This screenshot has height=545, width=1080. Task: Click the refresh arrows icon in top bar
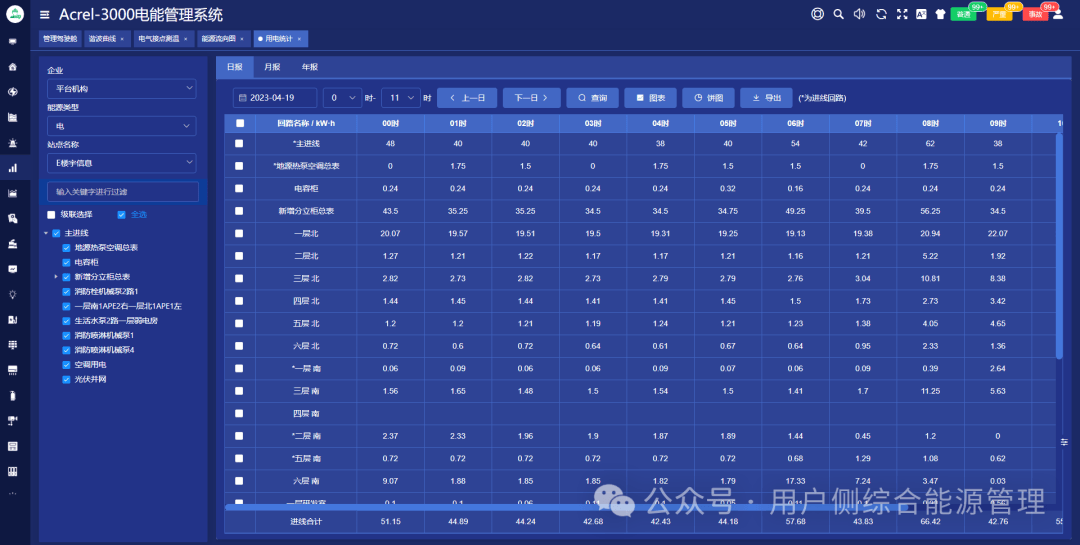[x=881, y=14]
